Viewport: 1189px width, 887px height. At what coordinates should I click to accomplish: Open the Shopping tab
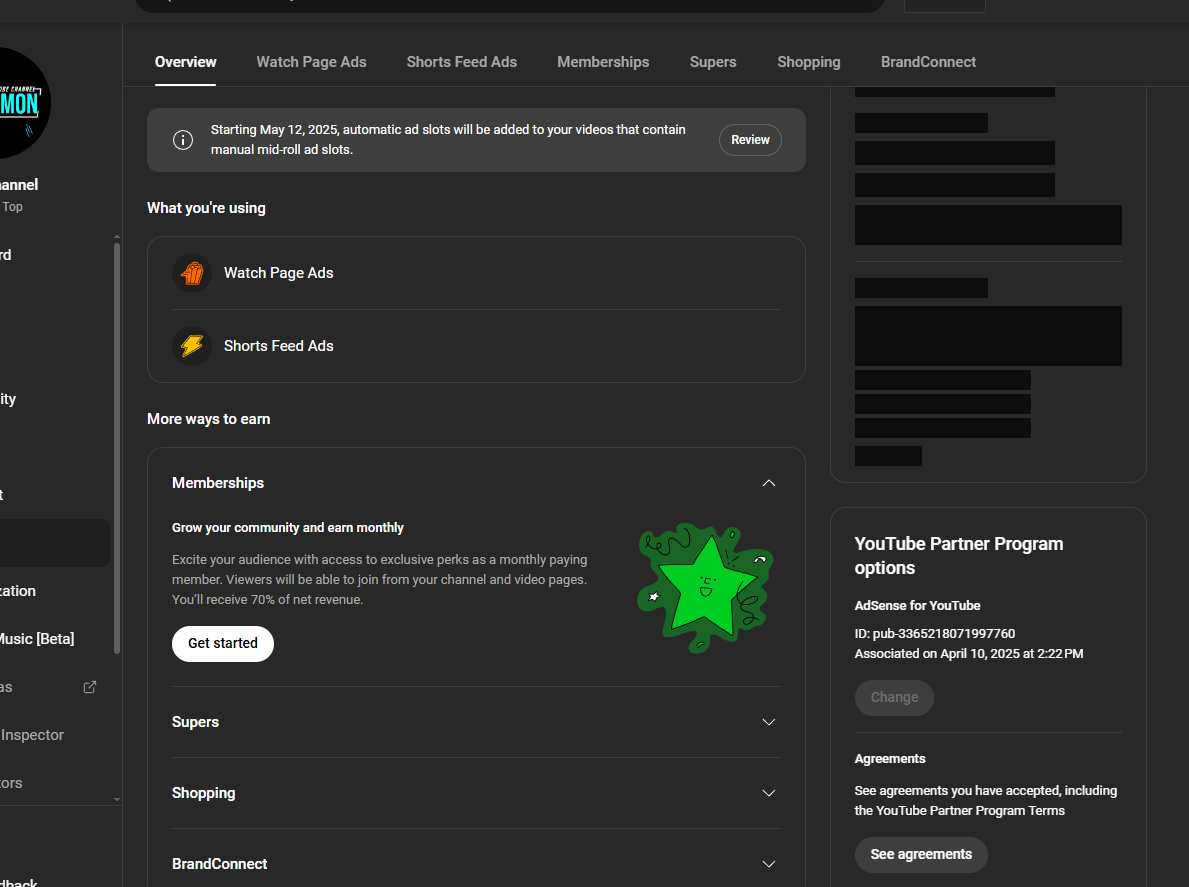pos(808,62)
